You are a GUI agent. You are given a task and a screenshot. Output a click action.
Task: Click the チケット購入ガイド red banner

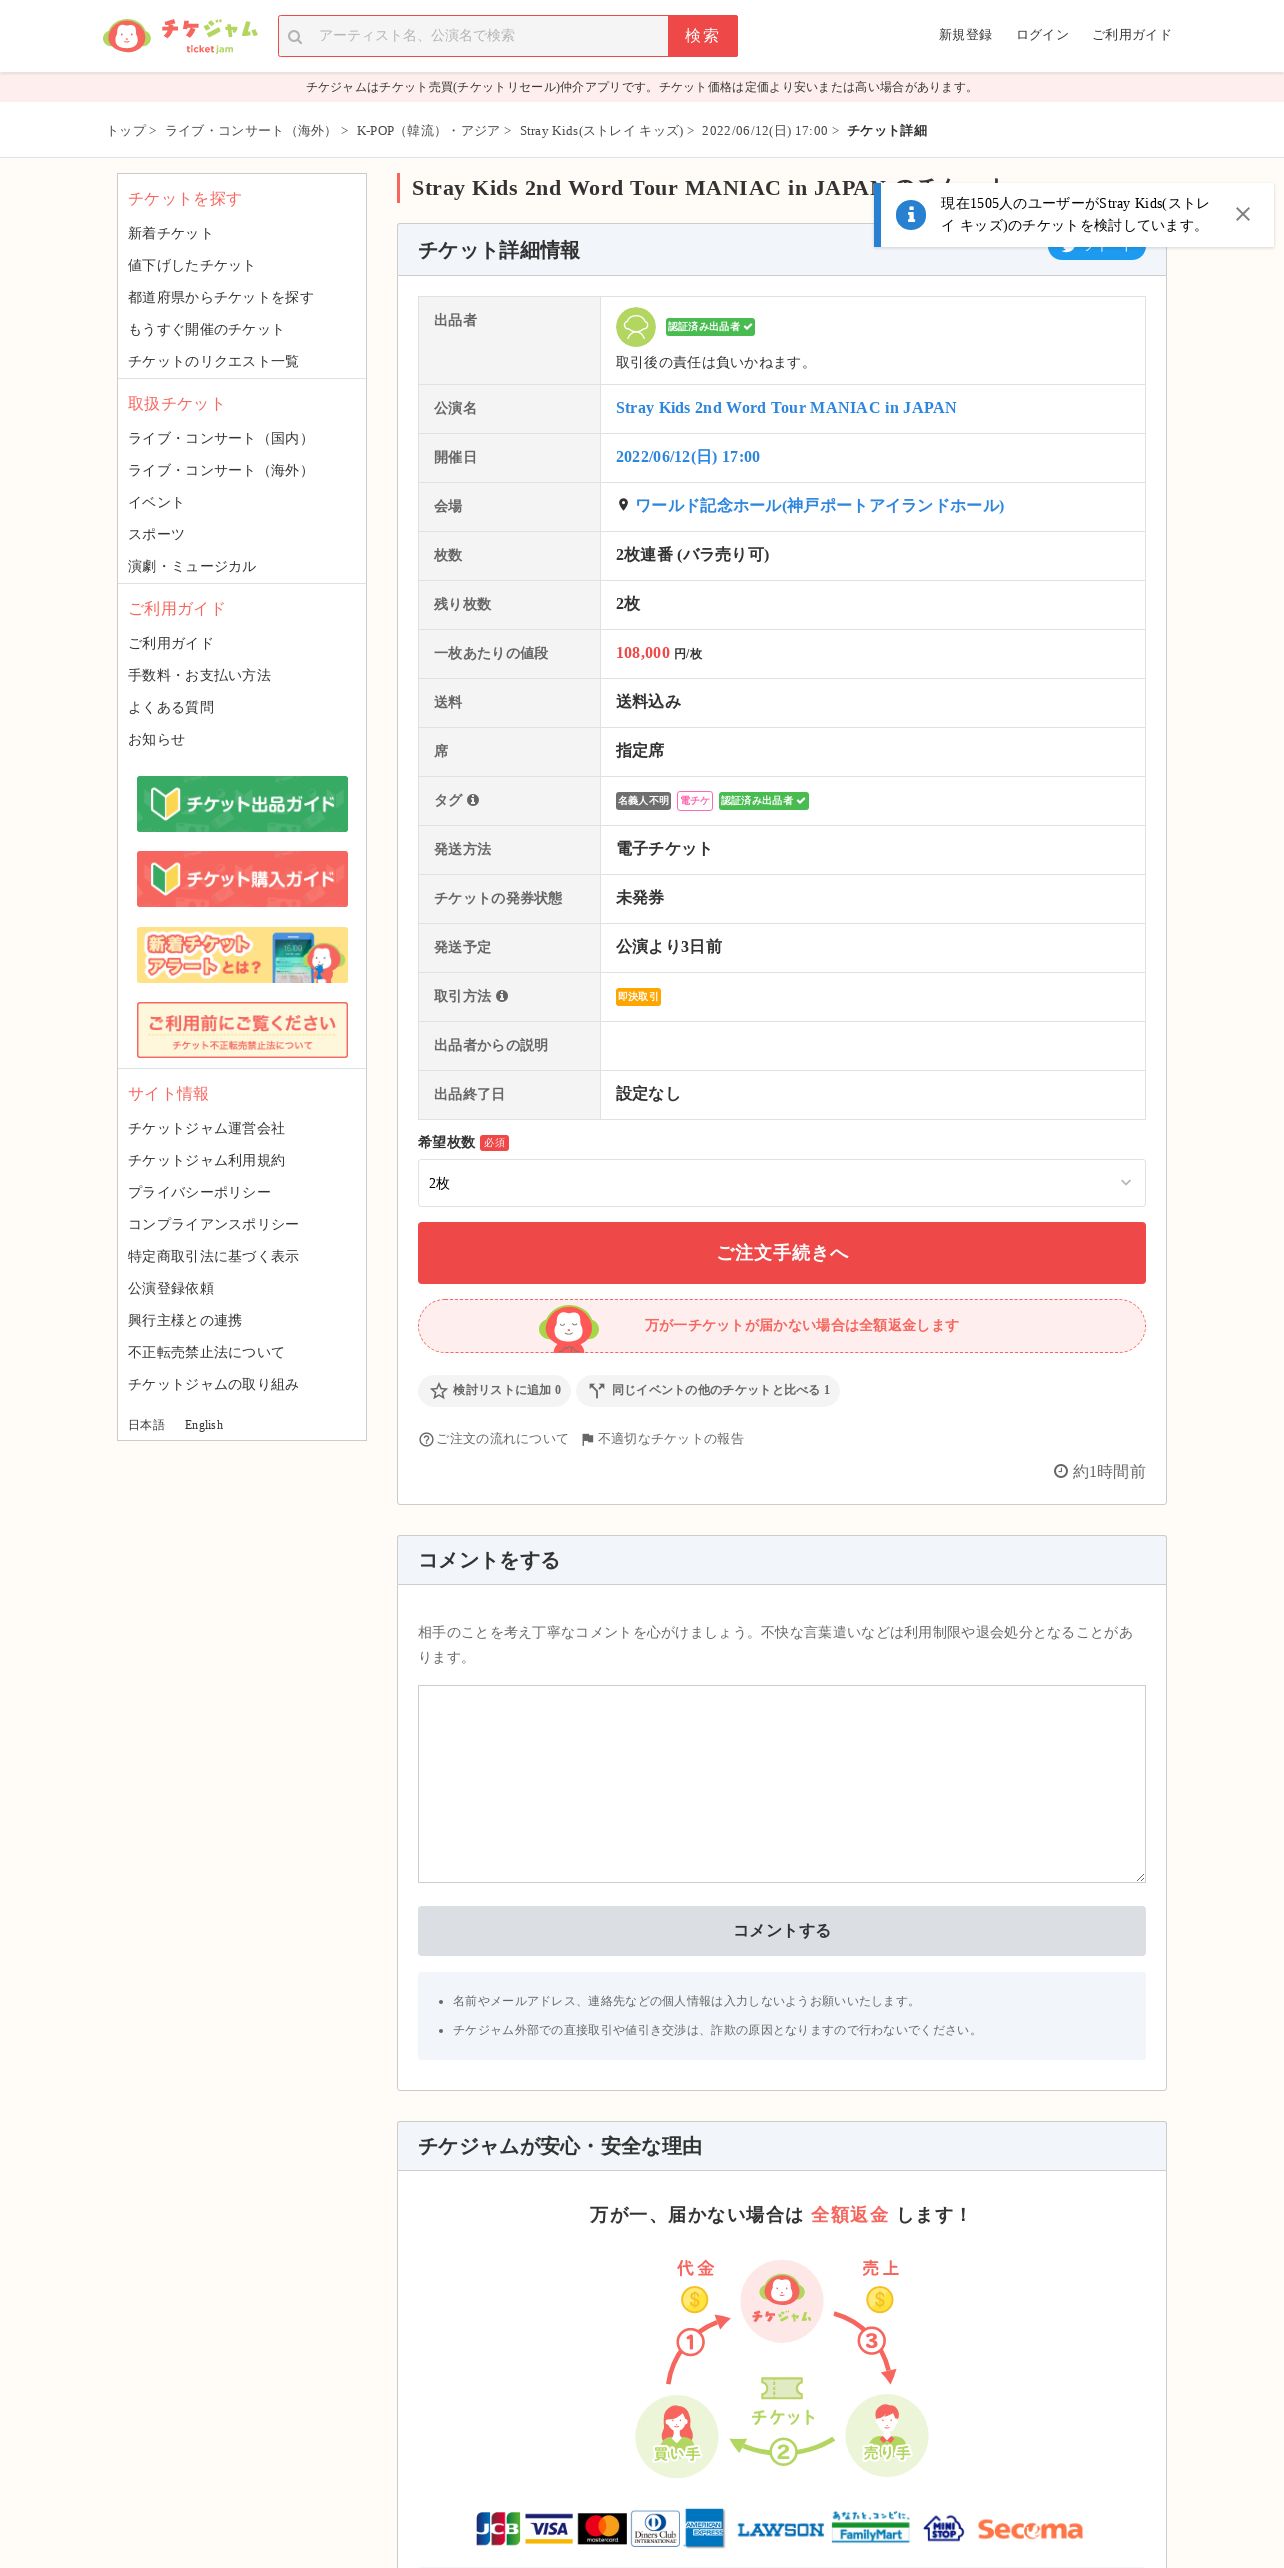(242, 879)
